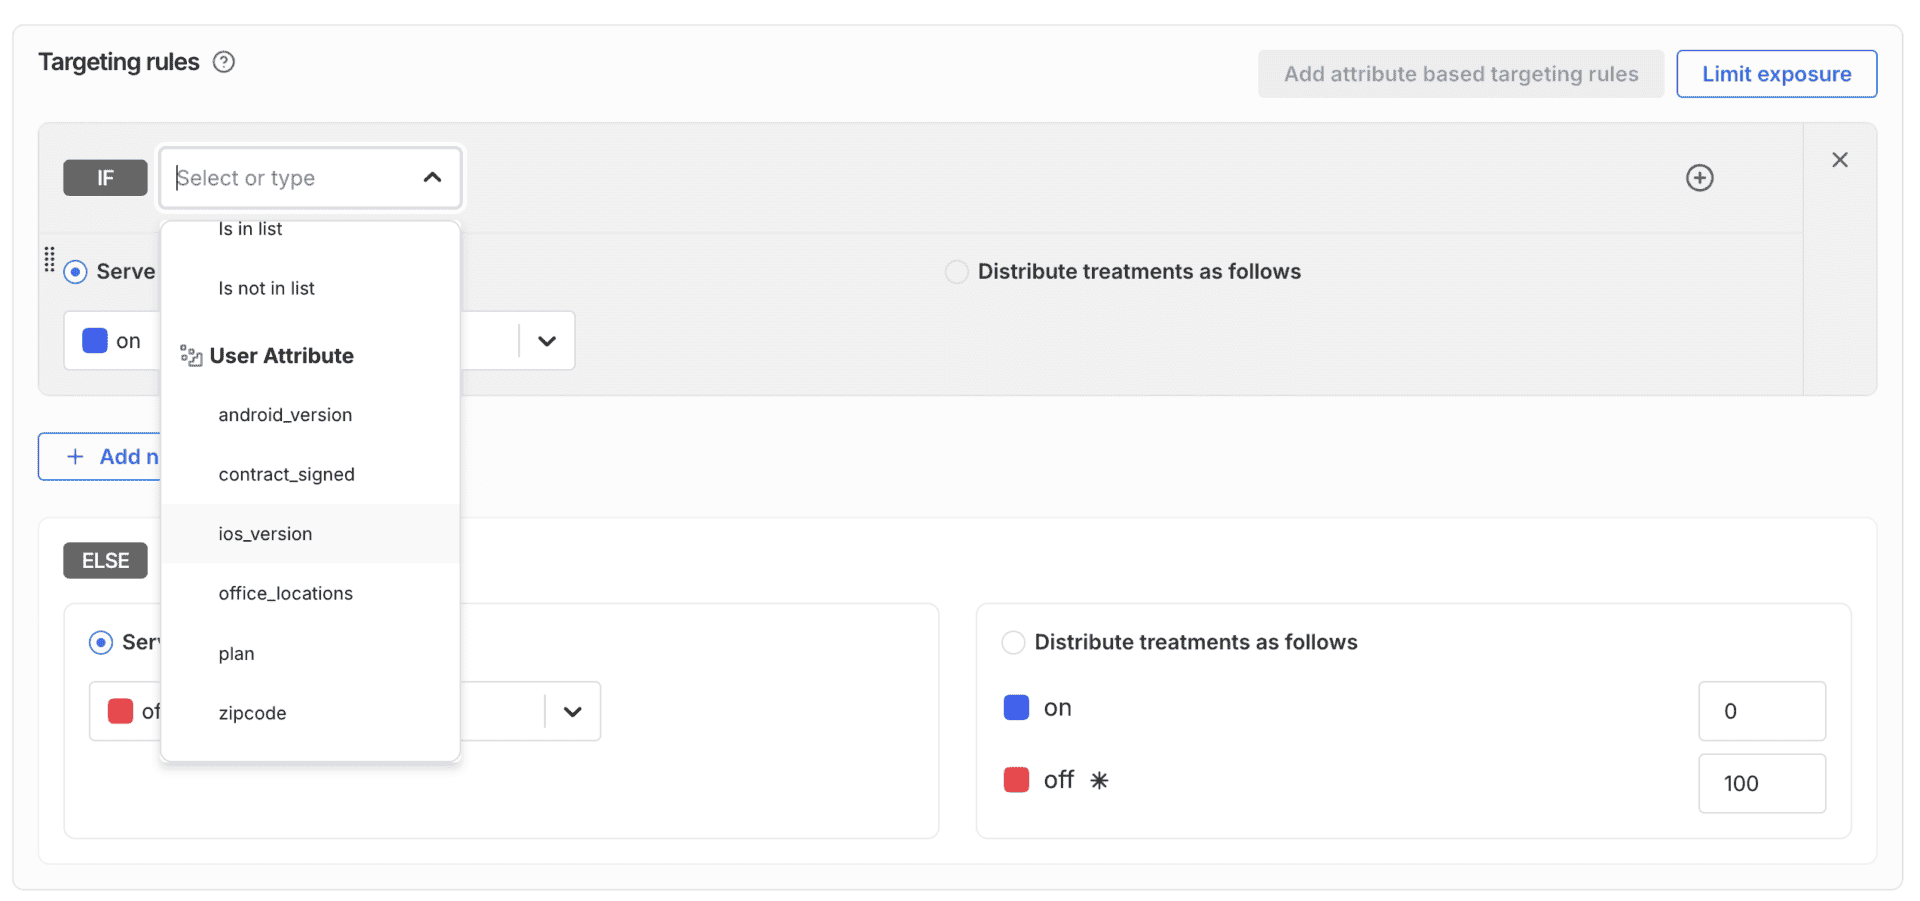1920x901 pixels.
Task: Grab the drag handle beside the IF rule
Action: tap(49, 260)
